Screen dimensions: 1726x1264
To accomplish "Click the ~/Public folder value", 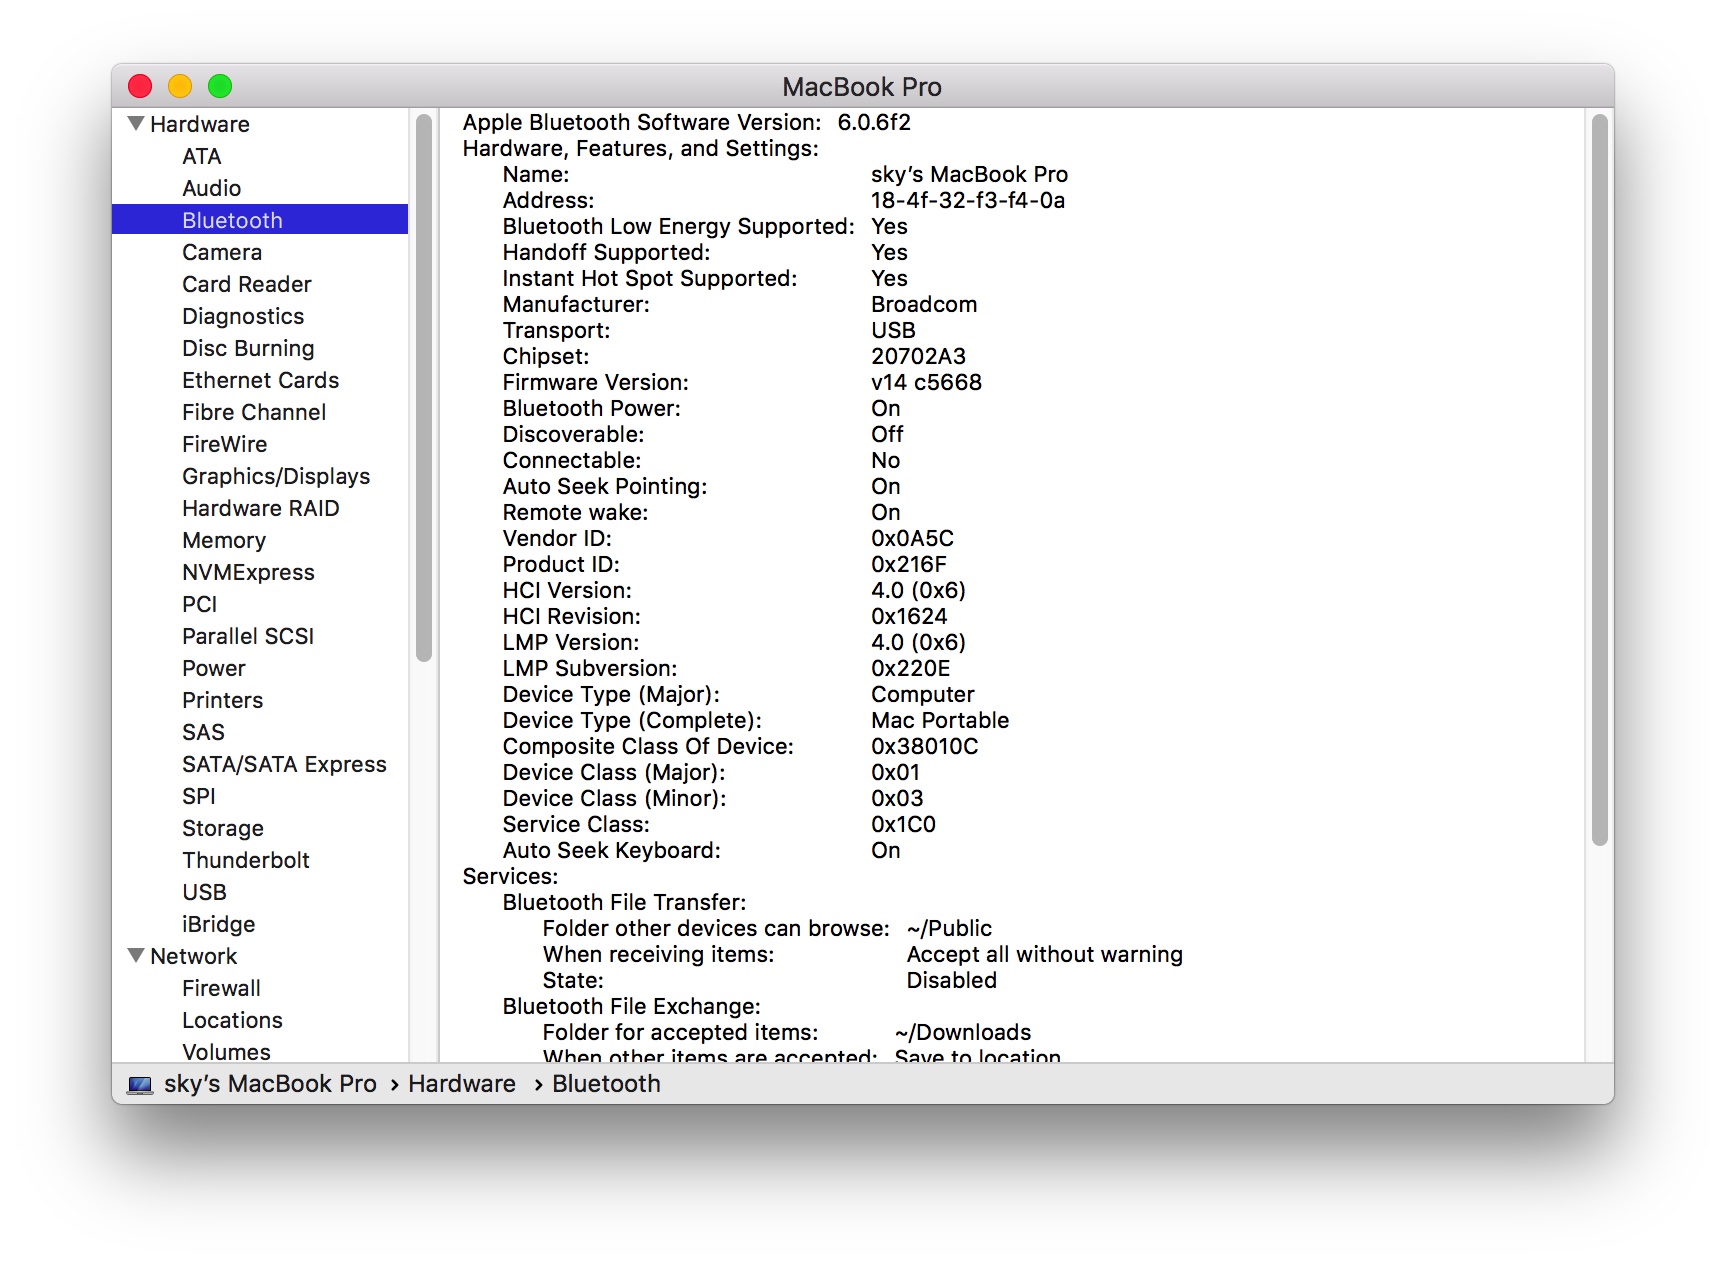I will [x=949, y=928].
